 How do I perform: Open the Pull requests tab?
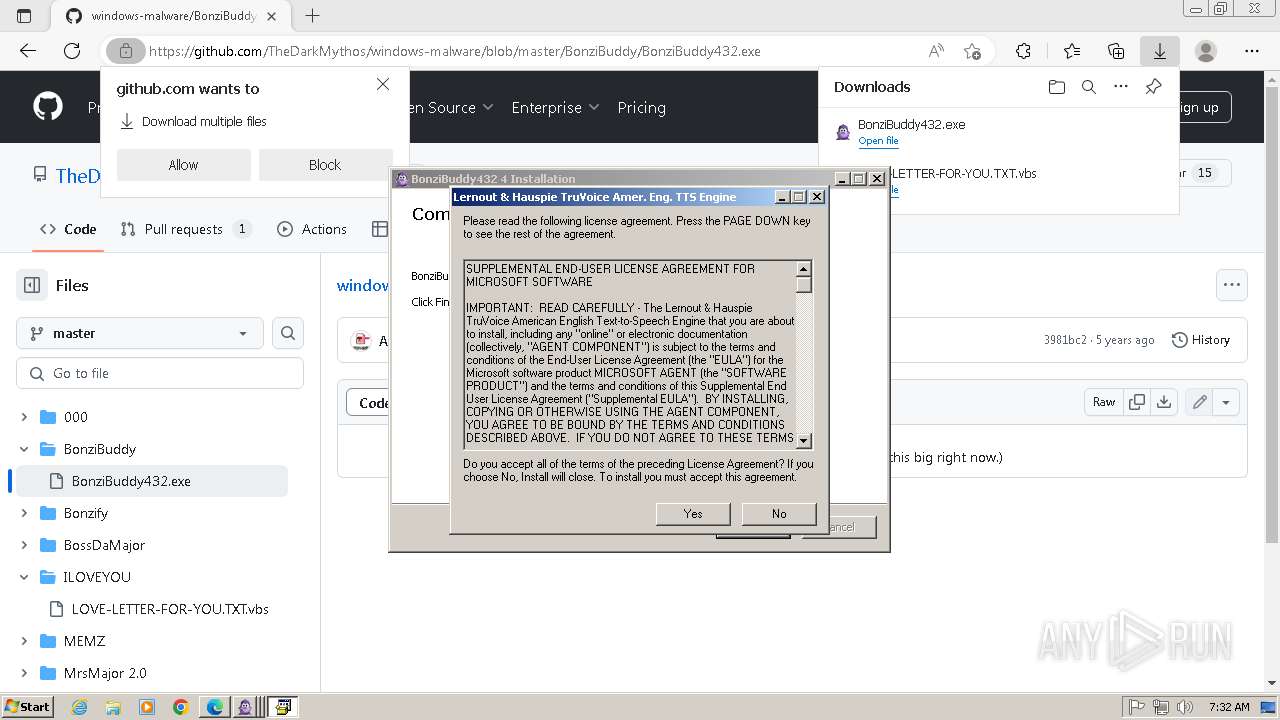pos(185,229)
